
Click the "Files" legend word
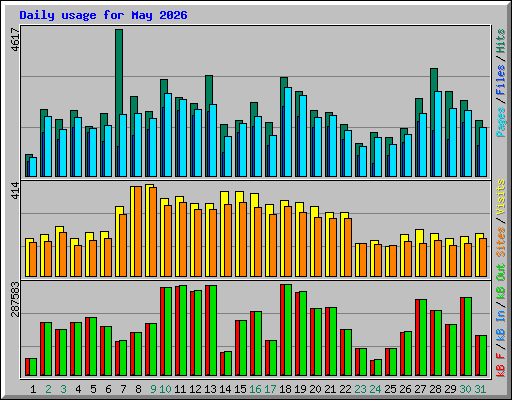click(501, 80)
